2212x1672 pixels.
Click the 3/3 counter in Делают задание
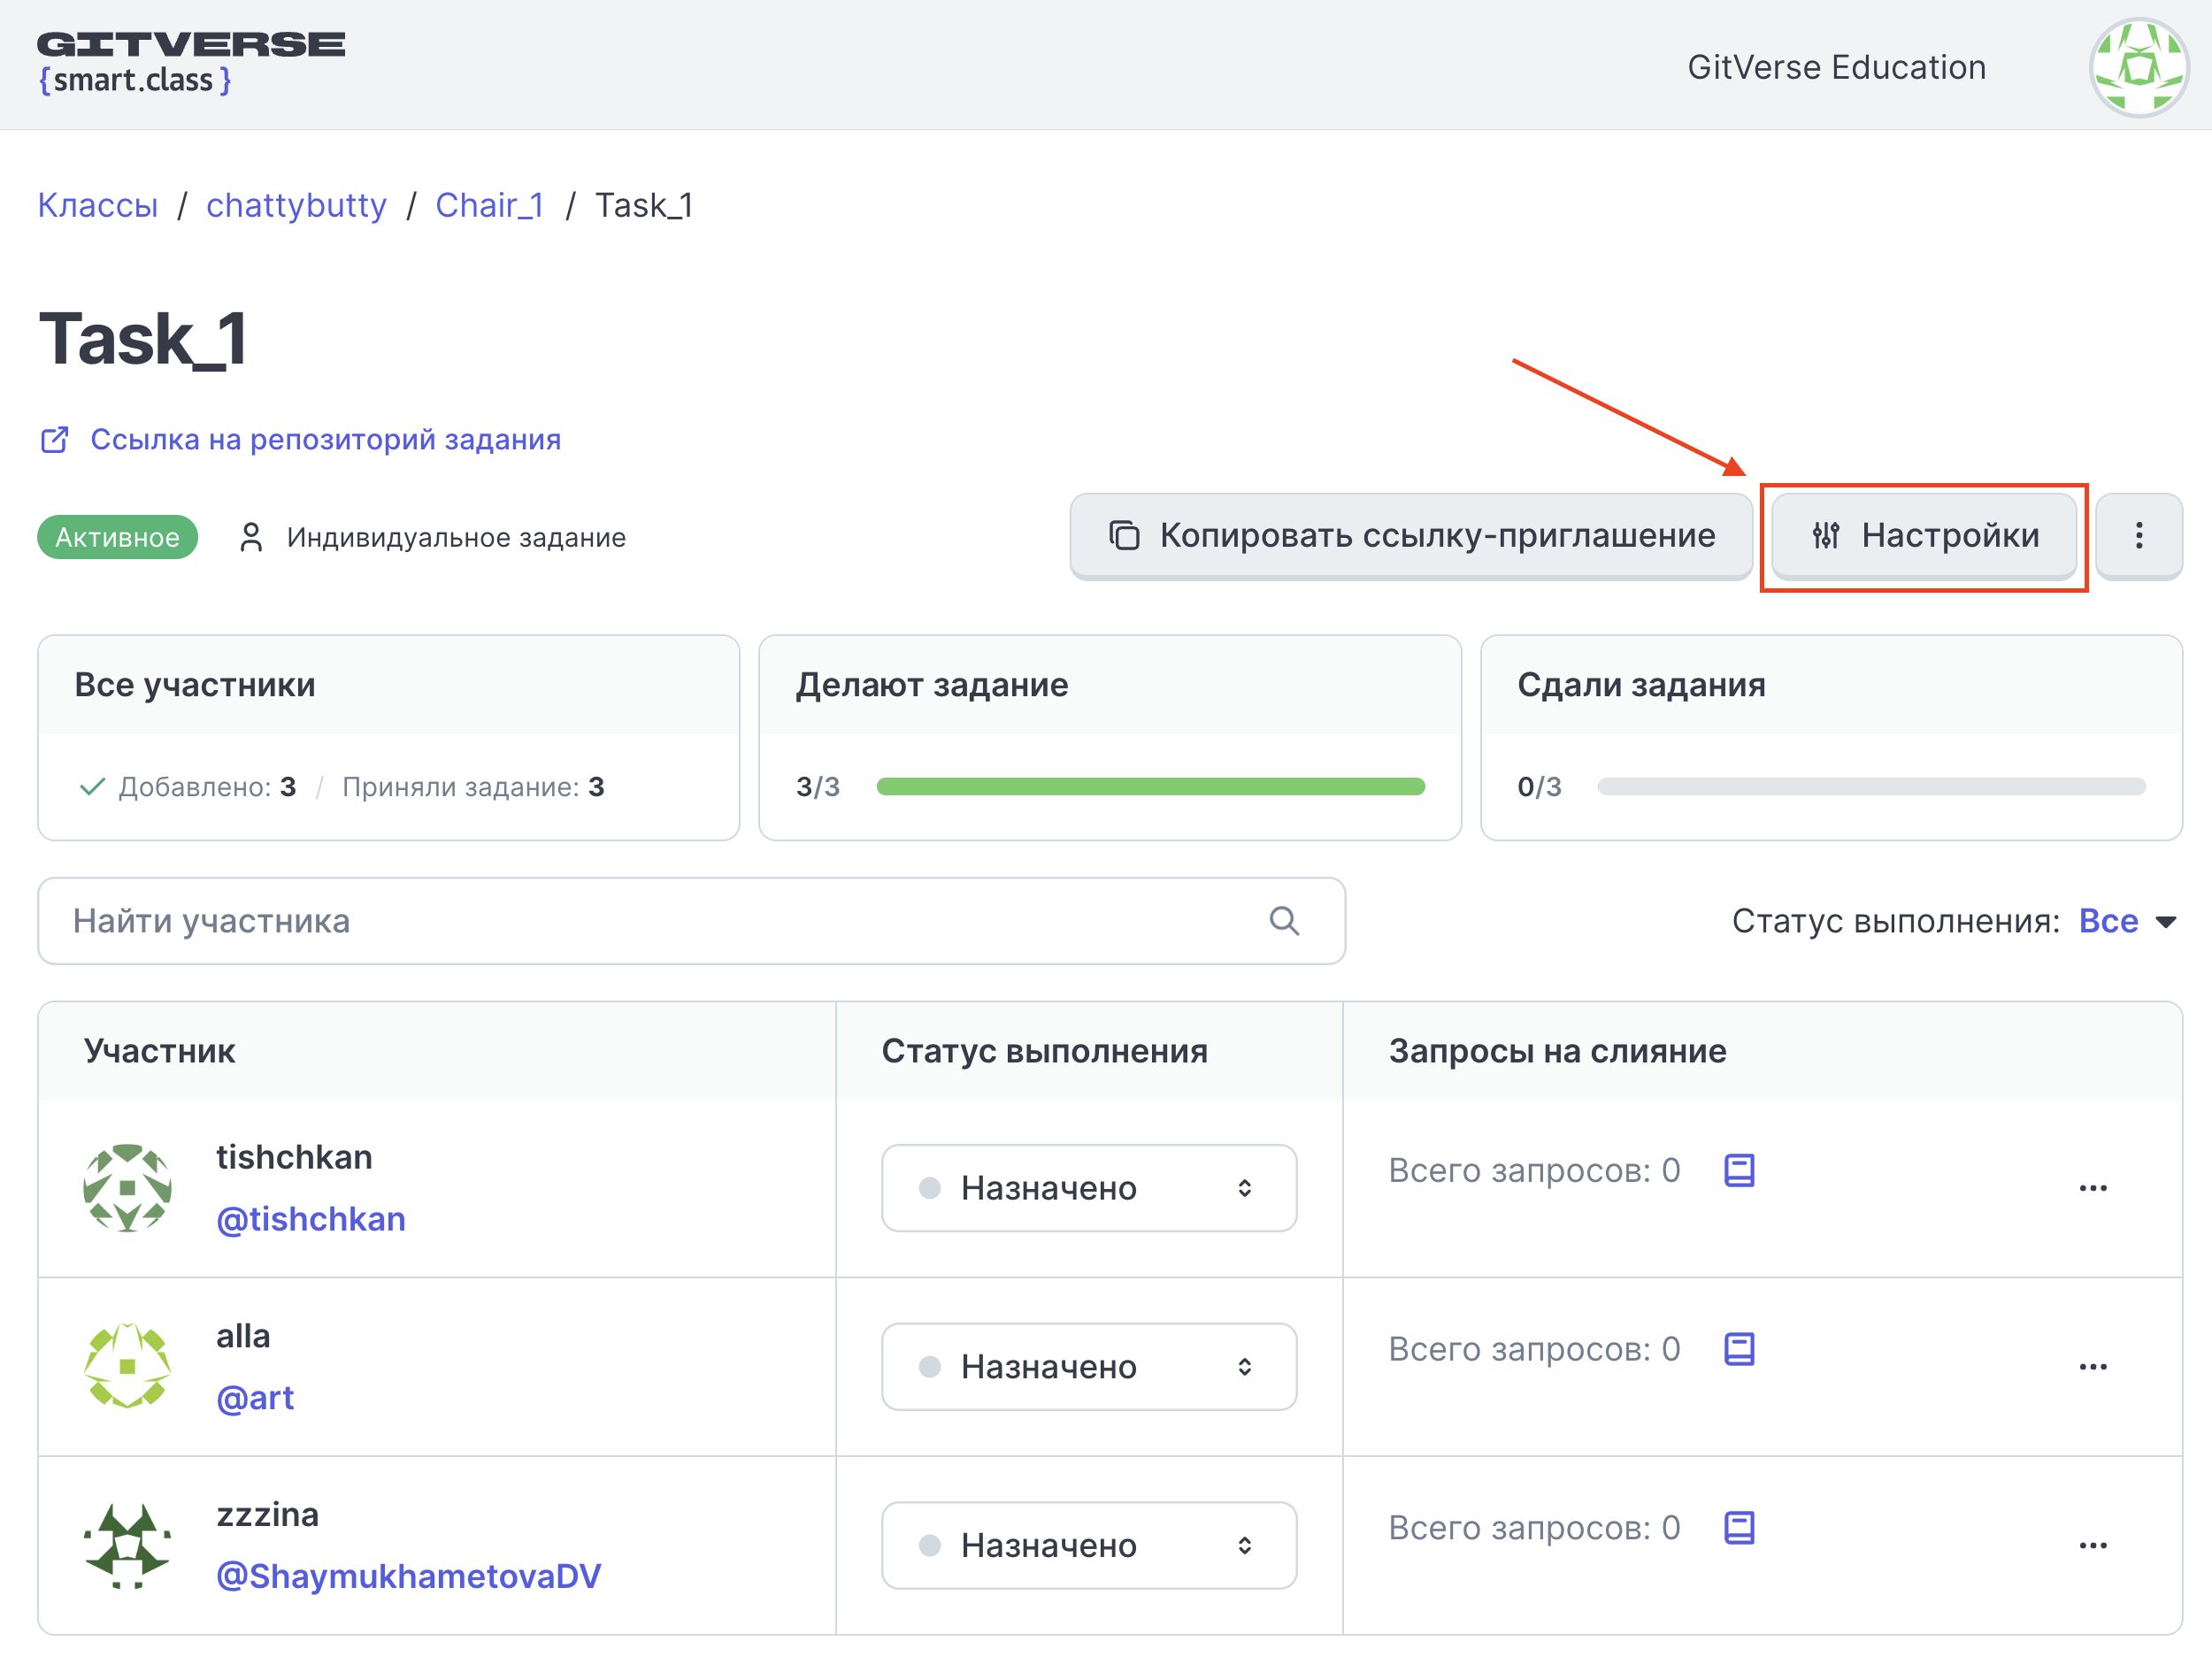tap(817, 787)
